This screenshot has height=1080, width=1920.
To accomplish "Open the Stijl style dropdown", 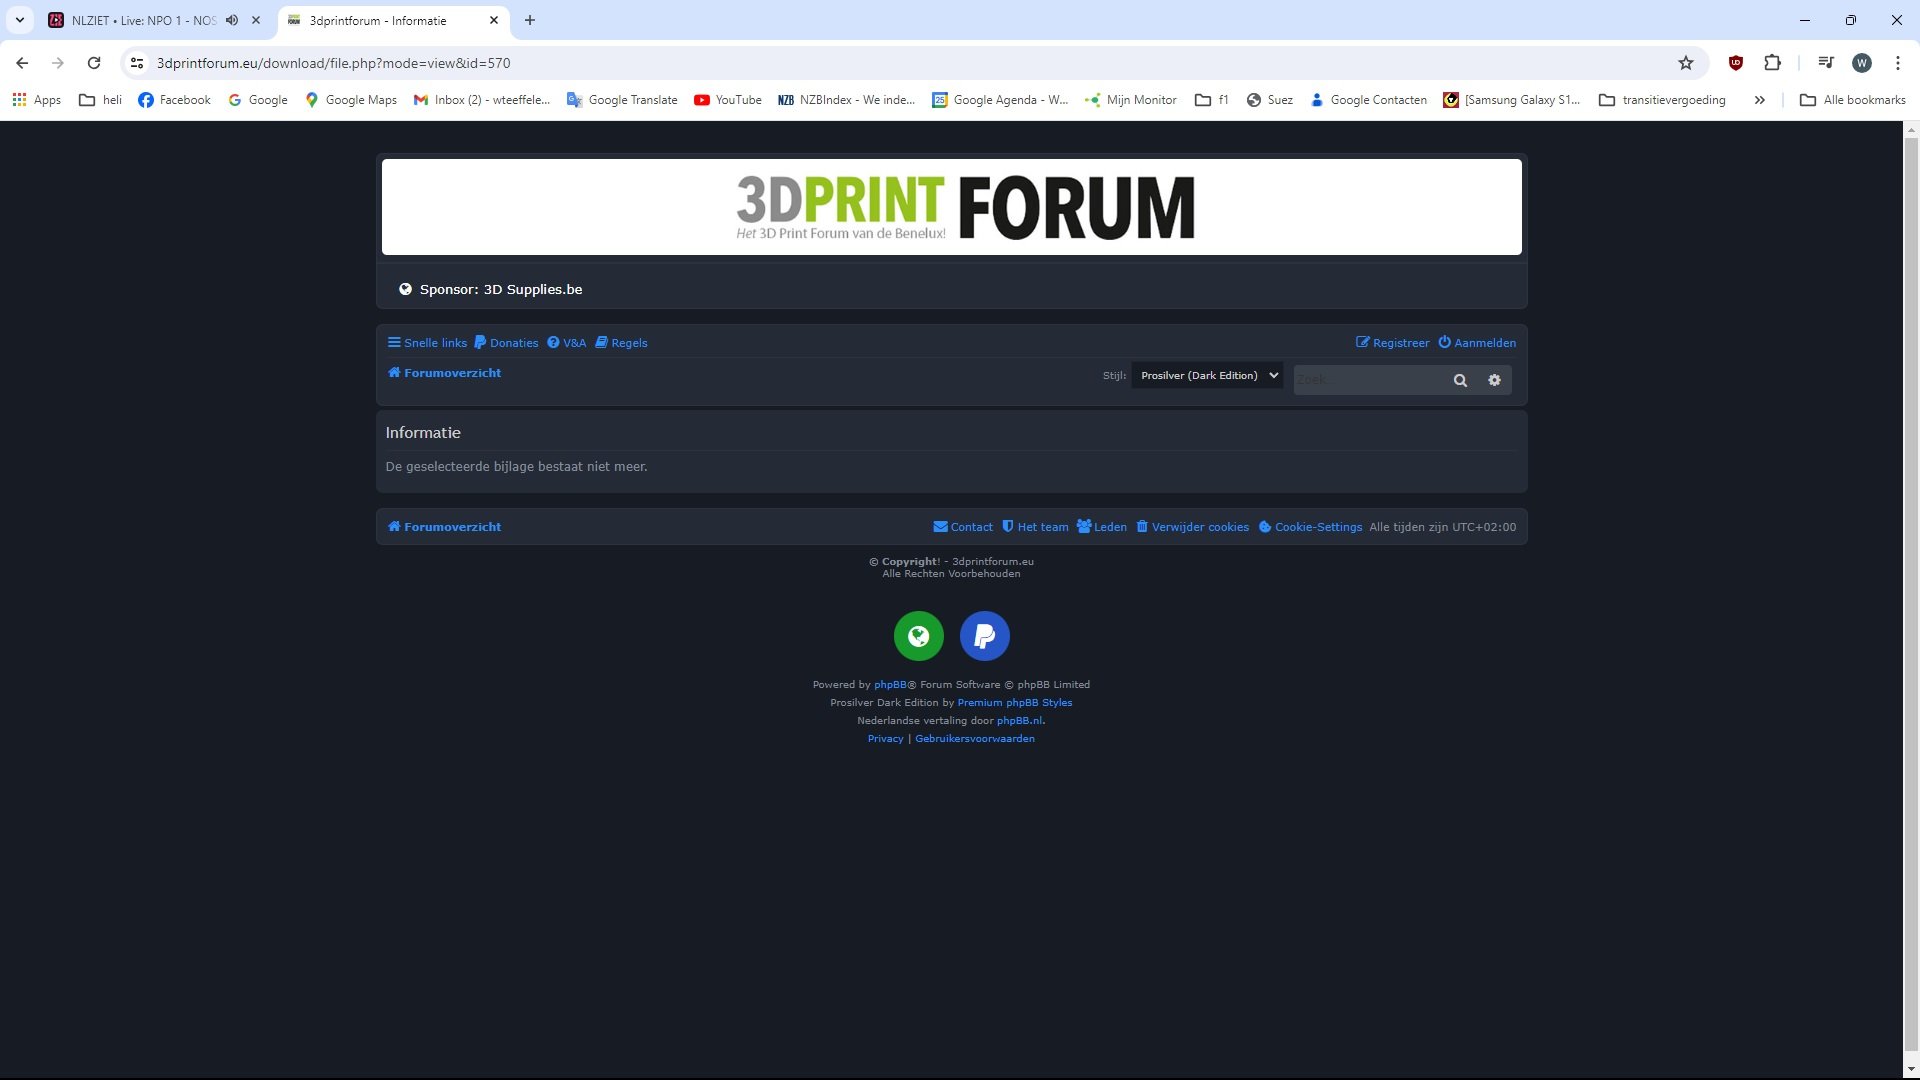I will click(x=1207, y=376).
